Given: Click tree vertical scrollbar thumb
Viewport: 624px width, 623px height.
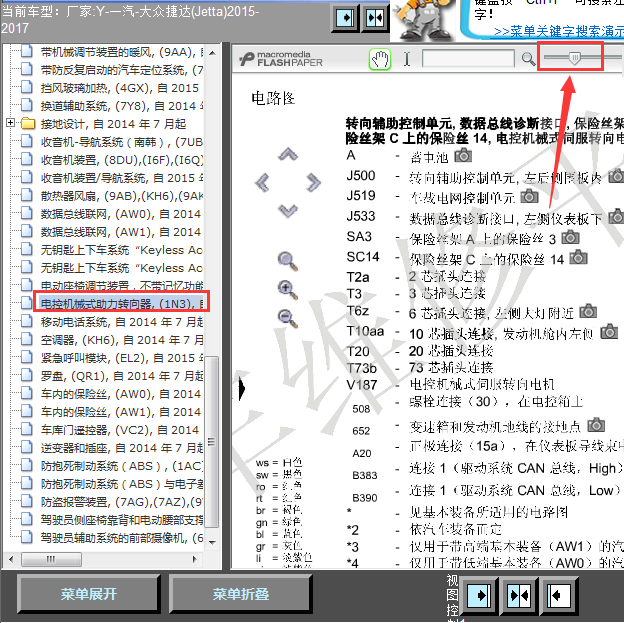Looking at the screenshot, I should [x=213, y=441].
